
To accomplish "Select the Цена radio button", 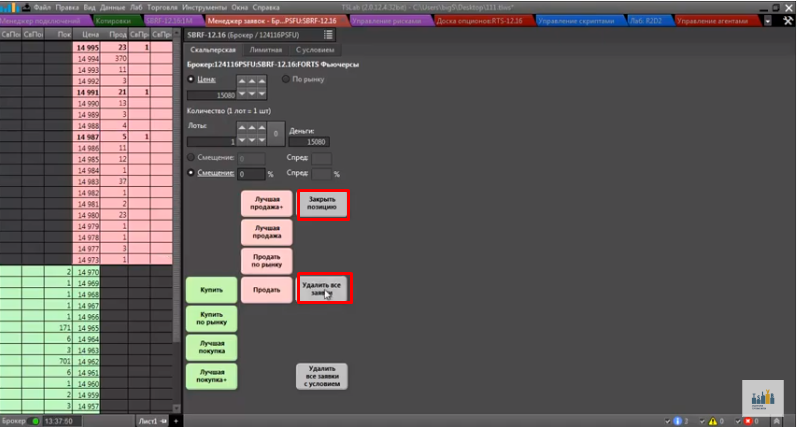I will click(191, 79).
